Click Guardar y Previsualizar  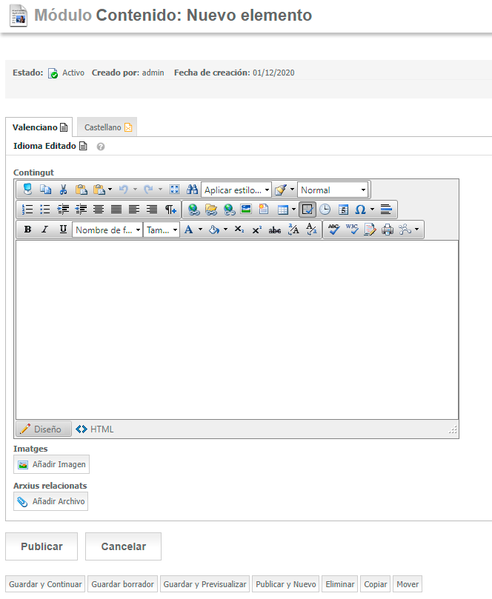[x=205, y=584]
